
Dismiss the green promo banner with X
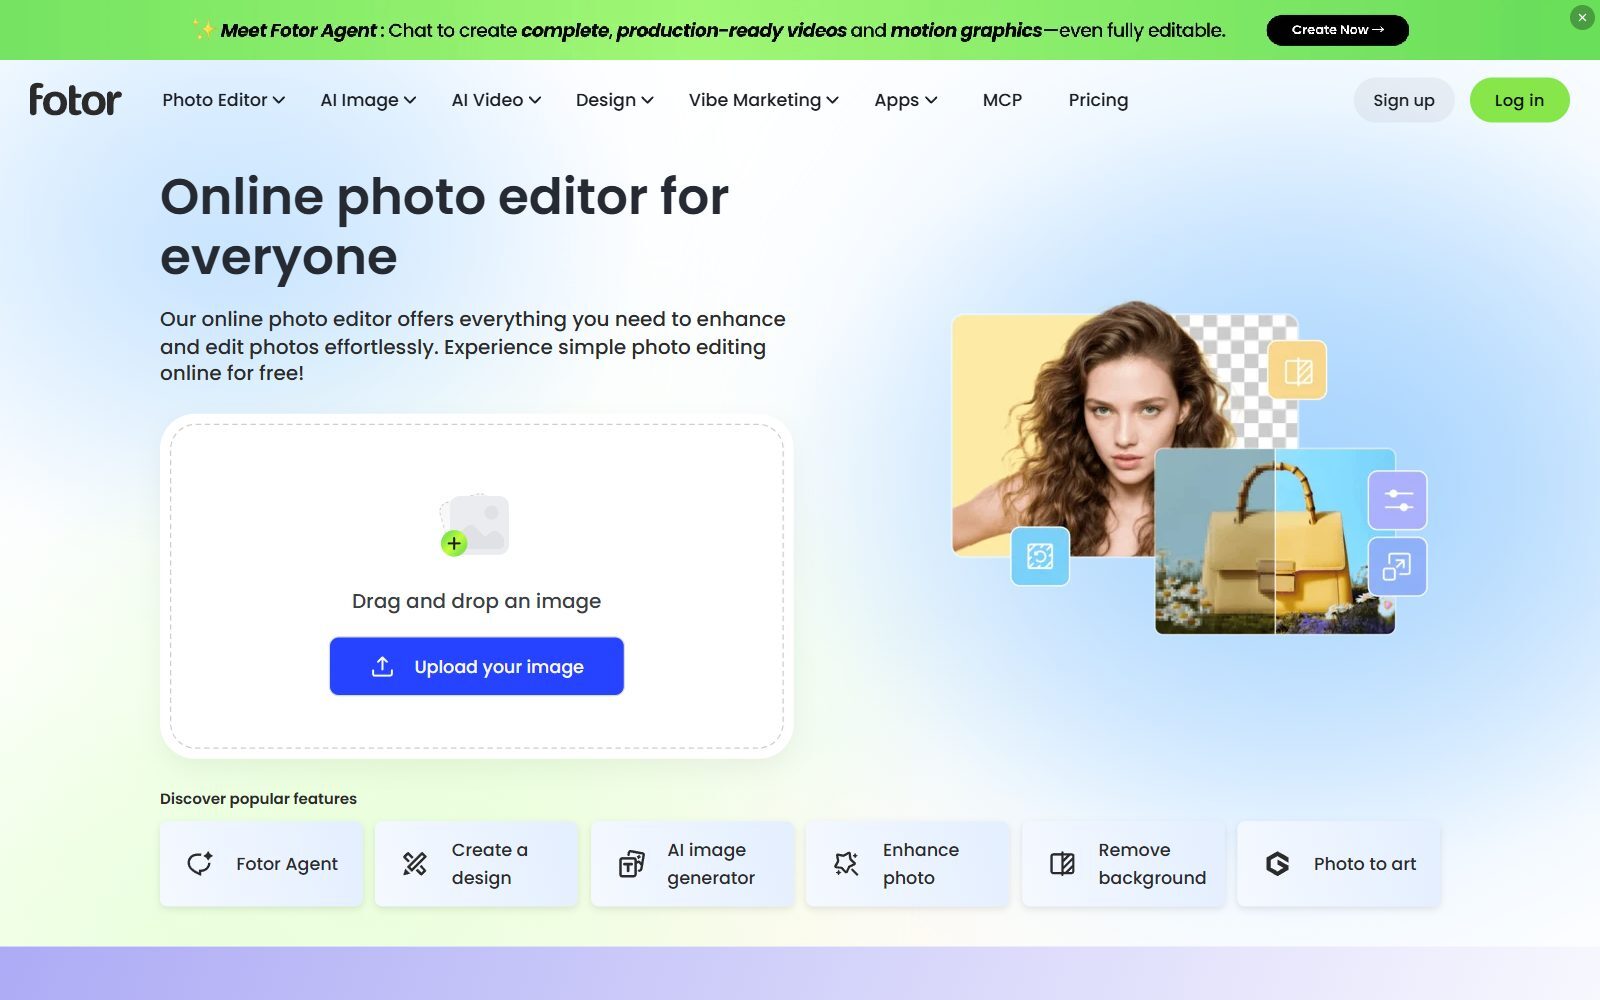(1582, 17)
